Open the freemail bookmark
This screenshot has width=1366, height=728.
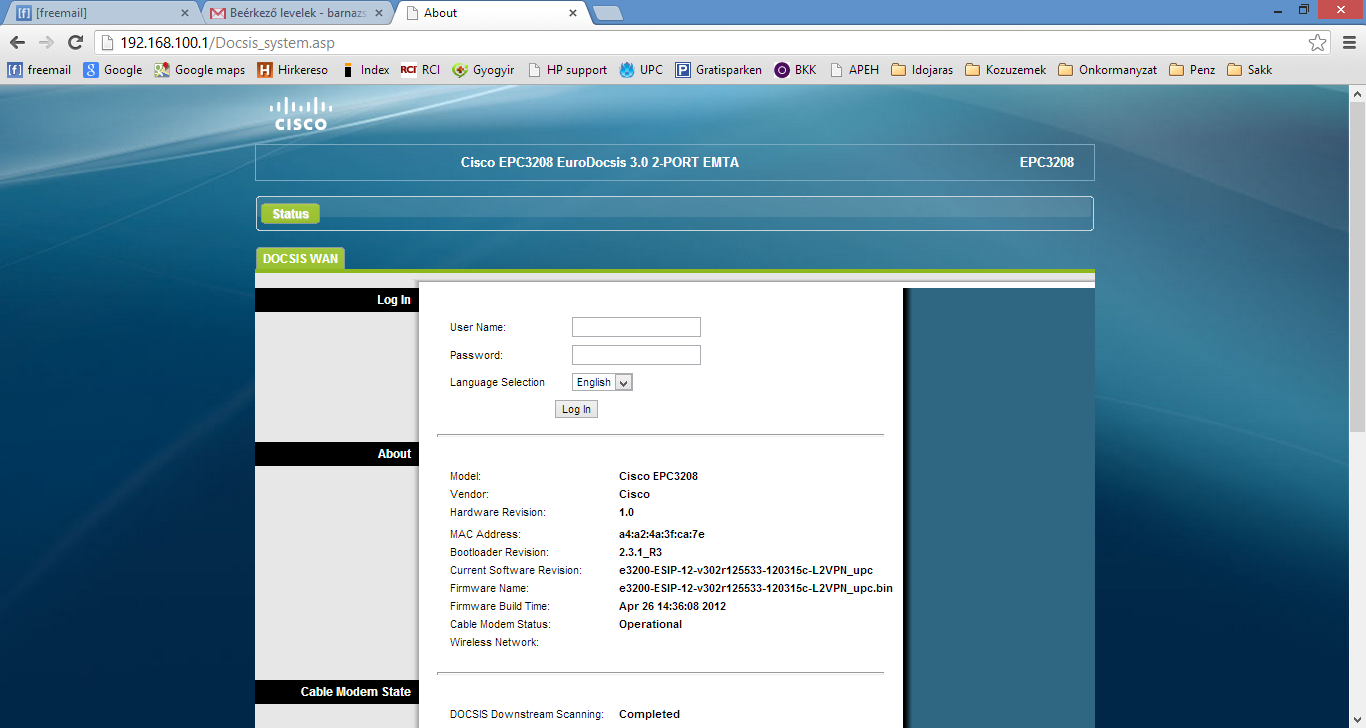39,70
